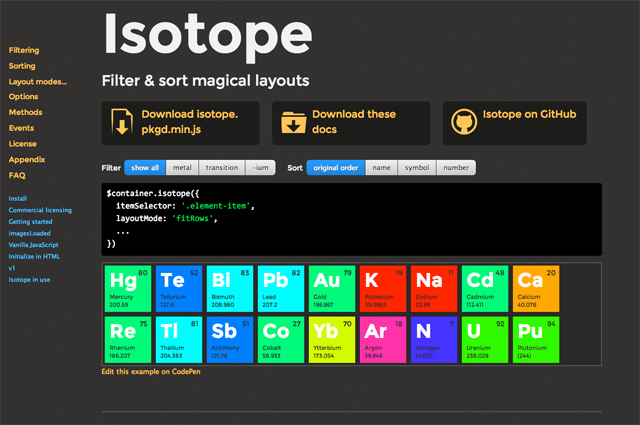Click the Hg Mercury element tile
Viewport: 640px width, 425px height.
coord(128,289)
